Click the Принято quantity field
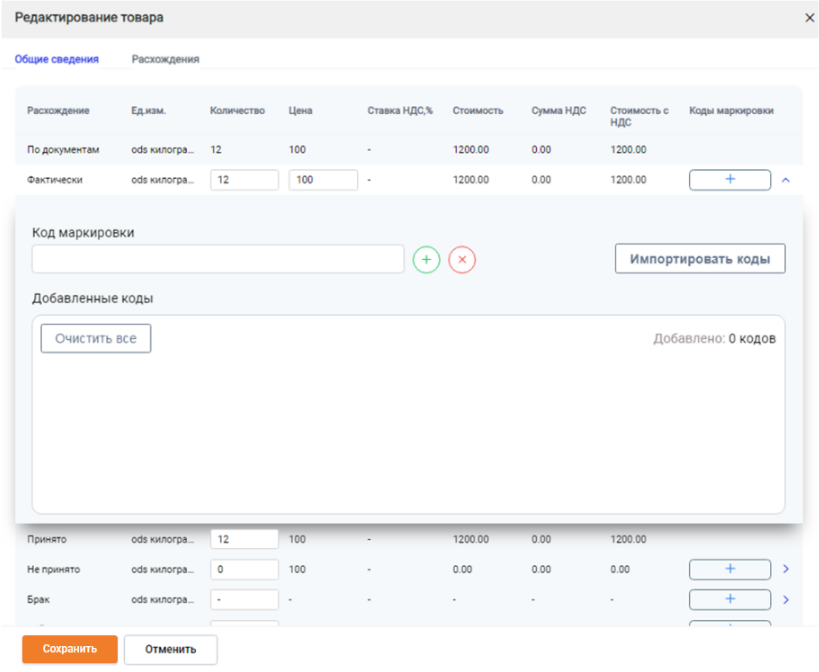 (244, 539)
